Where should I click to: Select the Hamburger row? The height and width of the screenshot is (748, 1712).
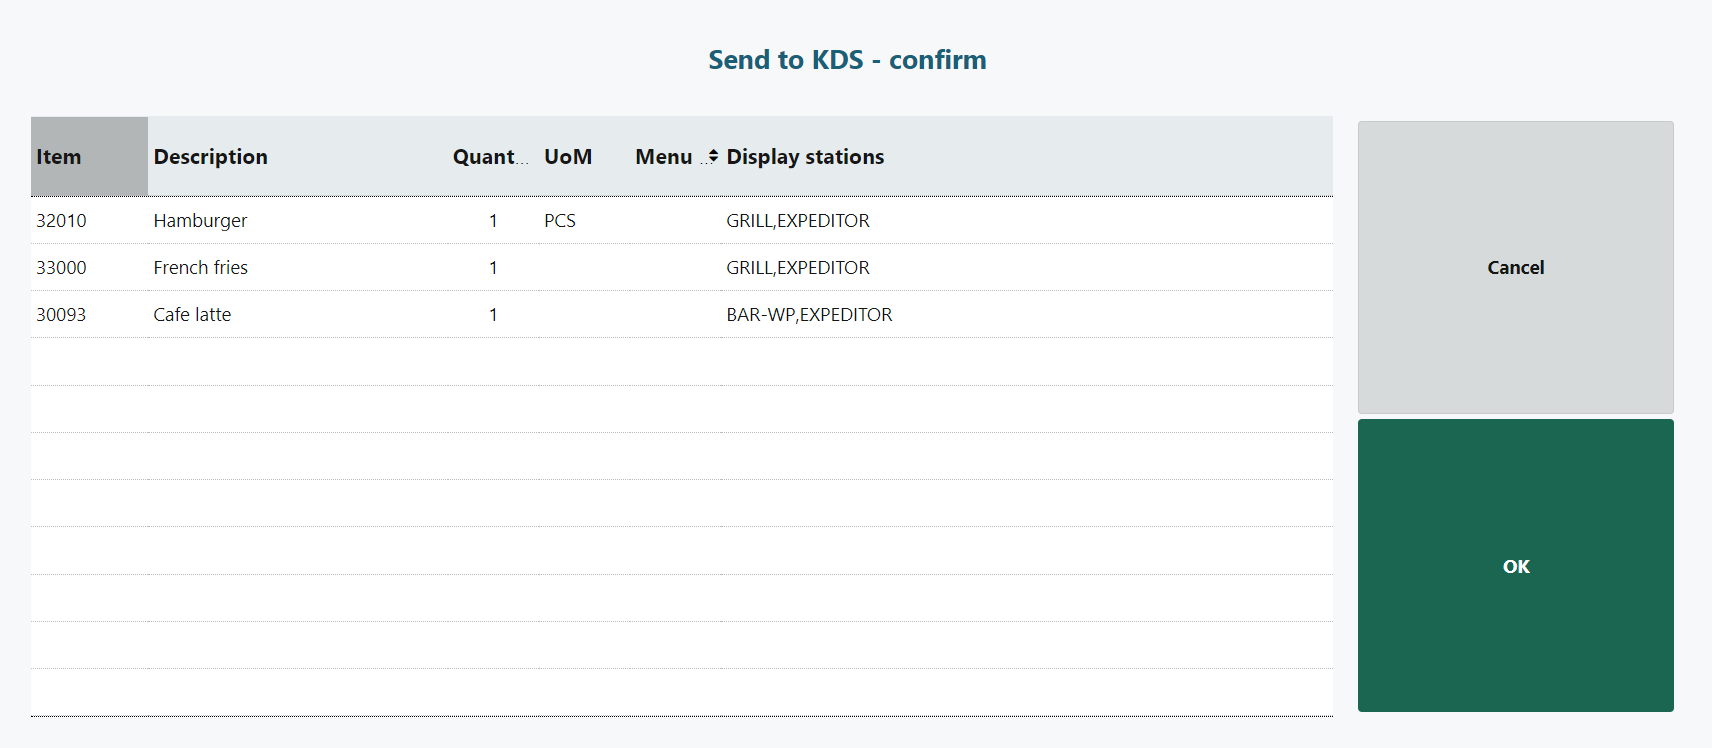pyautogui.click(x=200, y=221)
